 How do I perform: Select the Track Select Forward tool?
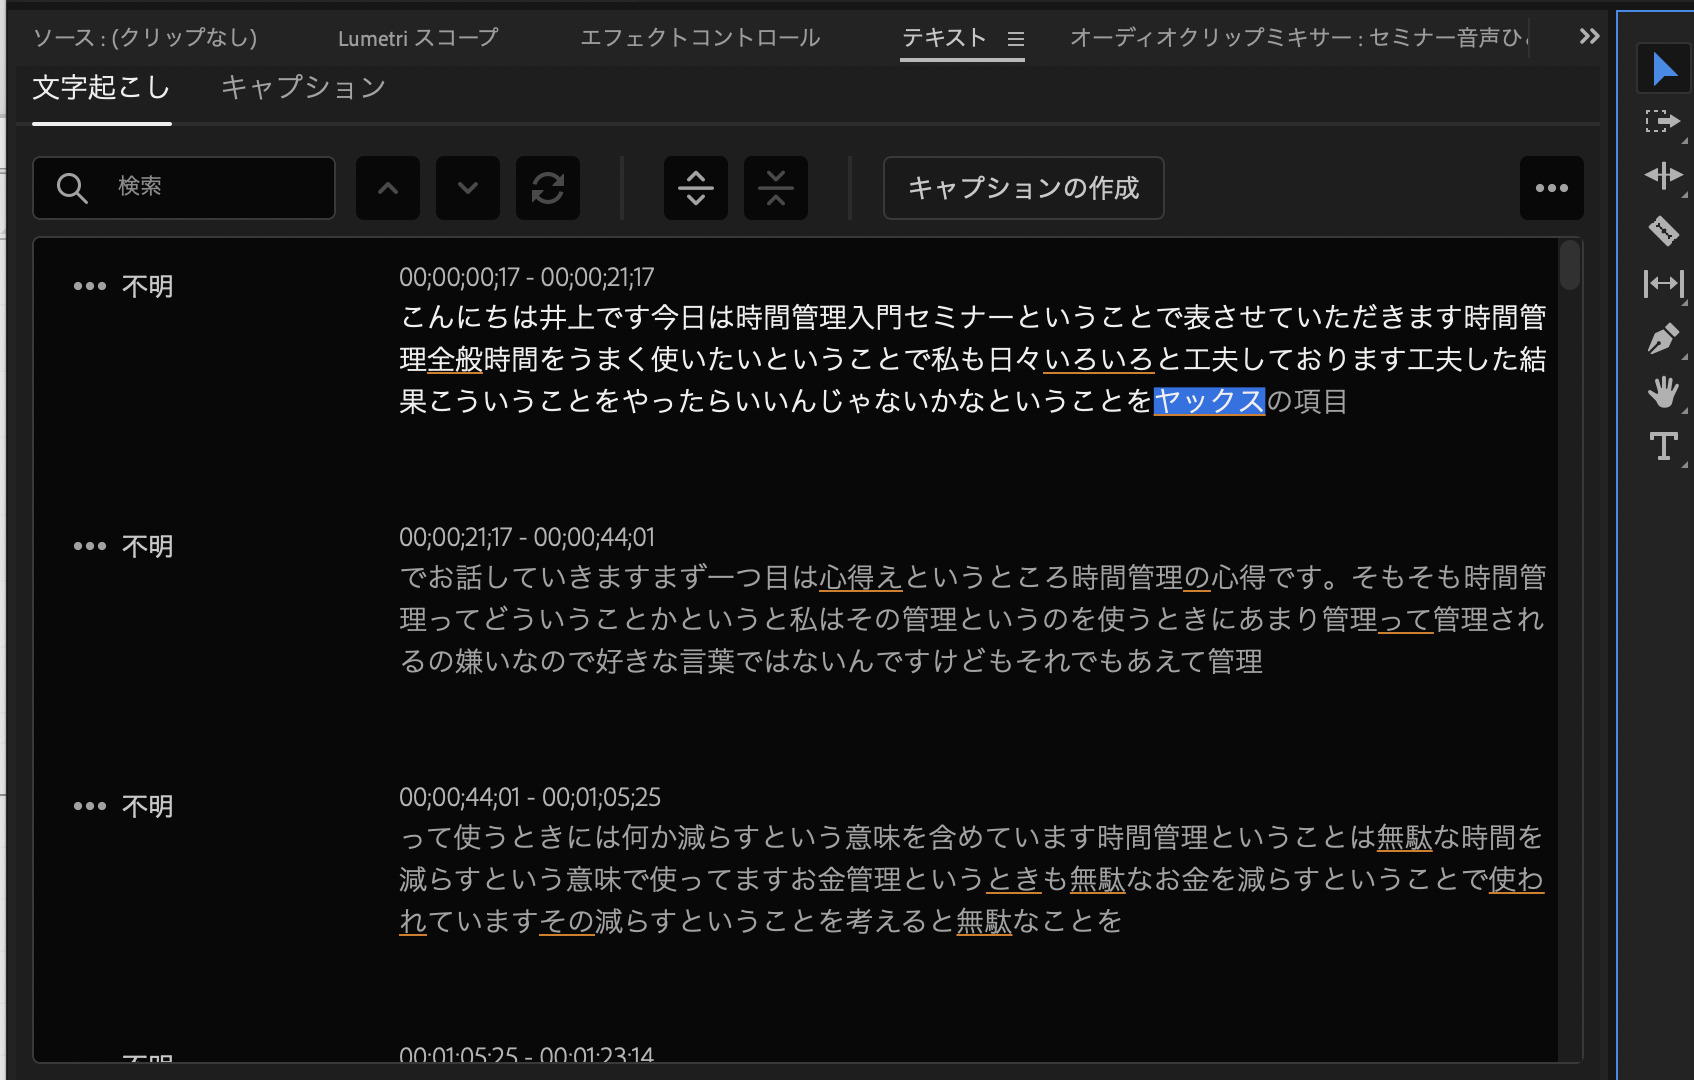click(1664, 122)
